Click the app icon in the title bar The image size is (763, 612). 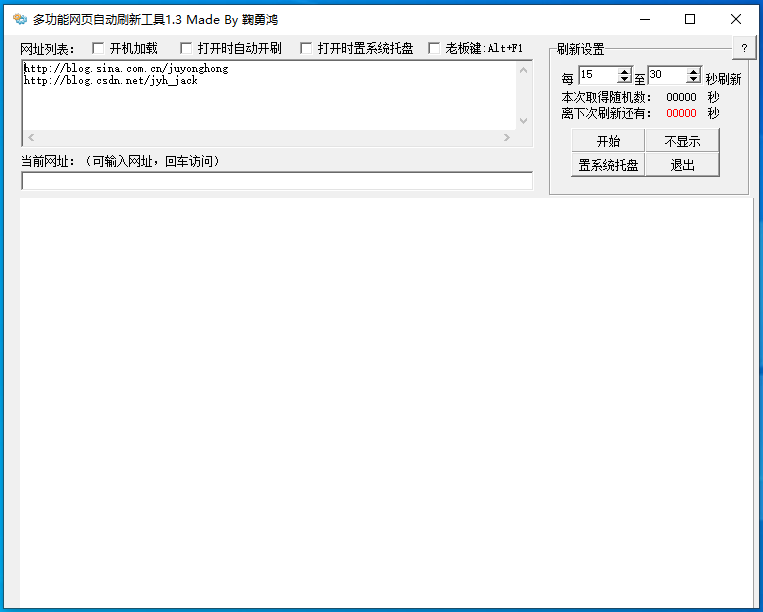(19, 19)
